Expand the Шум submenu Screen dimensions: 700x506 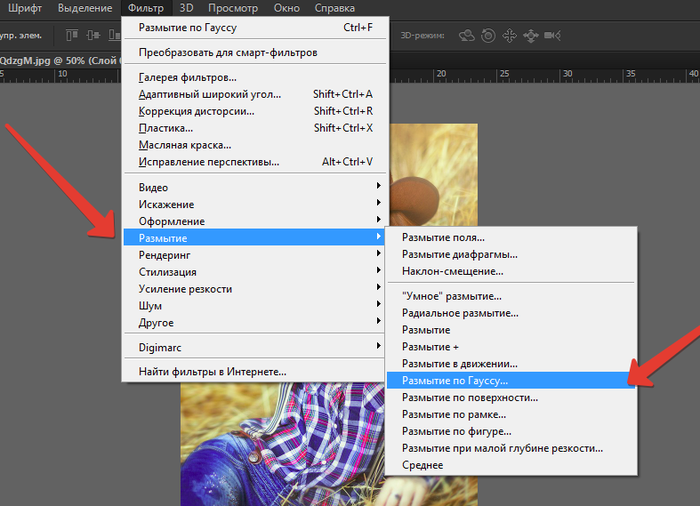coord(255,306)
